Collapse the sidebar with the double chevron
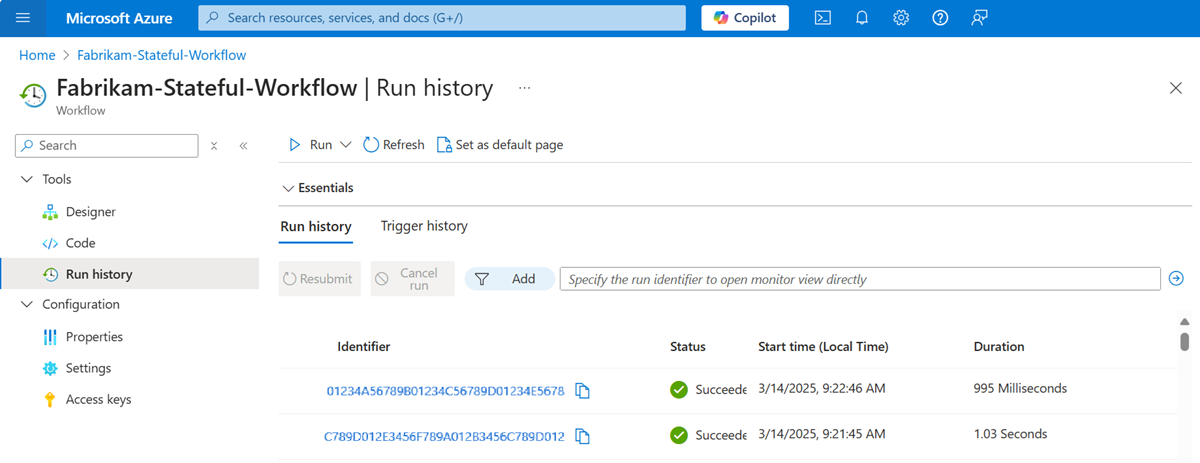 pyautogui.click(x=243, y=146)
